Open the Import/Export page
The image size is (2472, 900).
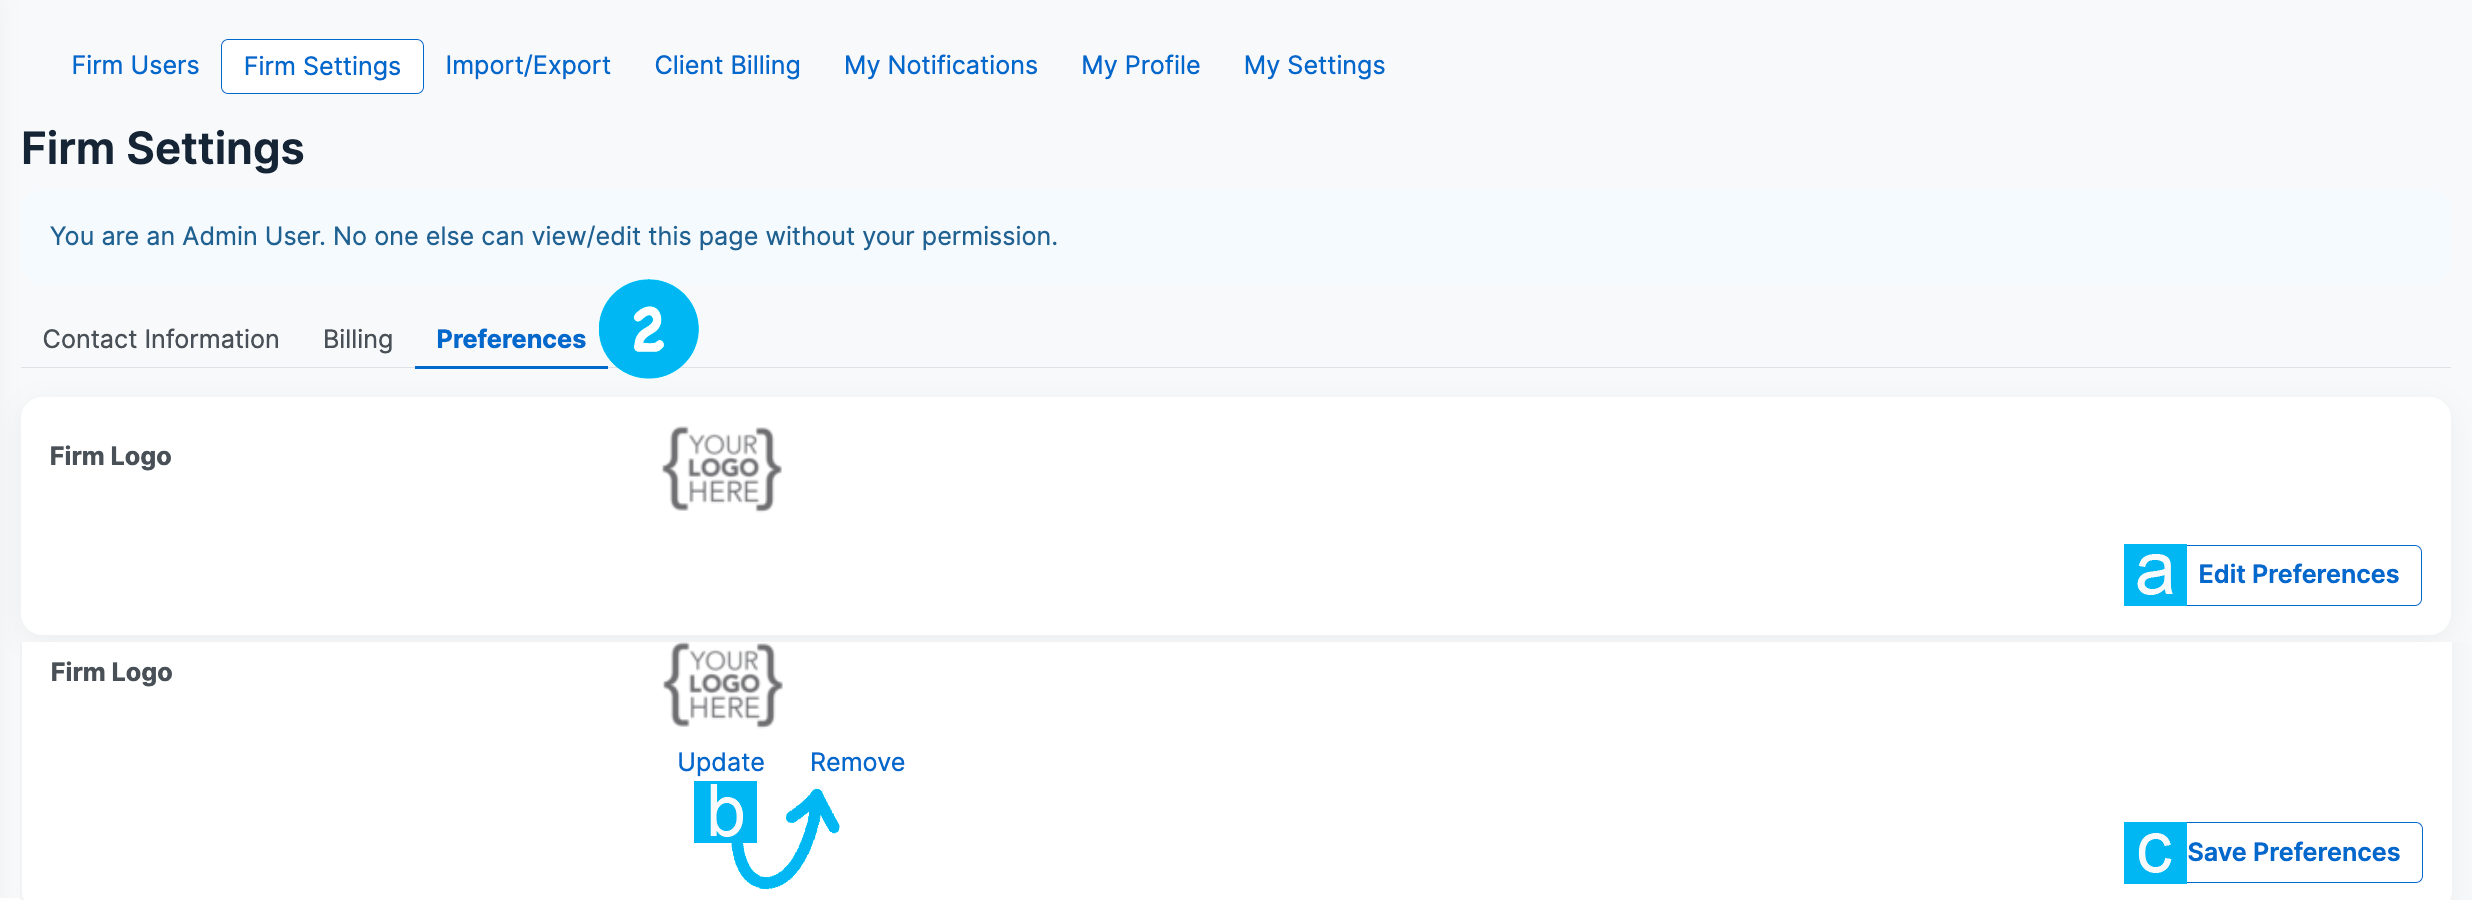click(528, 65)
